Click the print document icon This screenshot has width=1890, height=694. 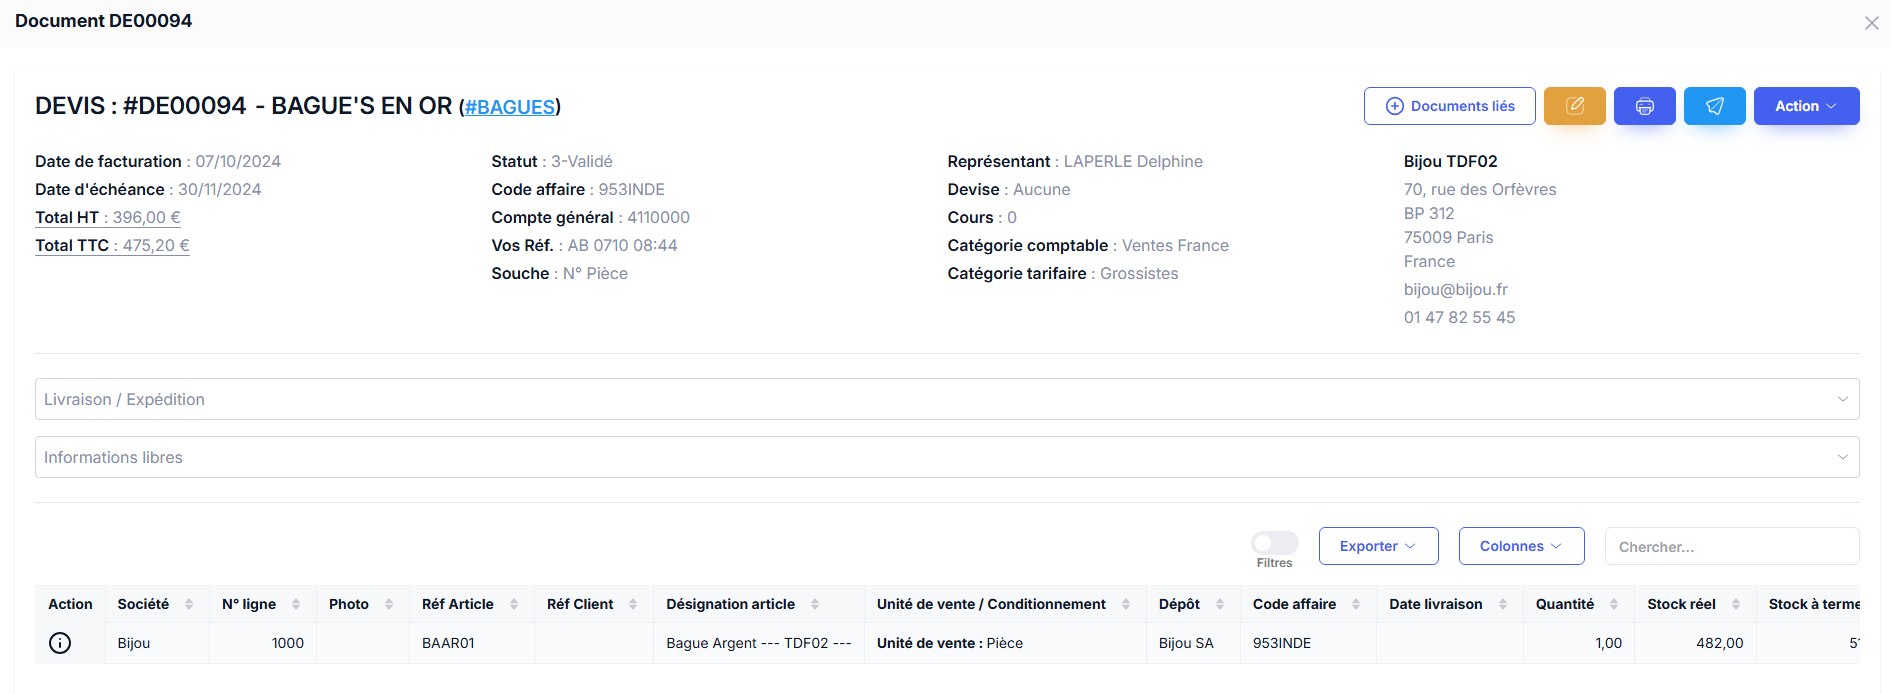pyautogui.click(x=1644, y=106)
